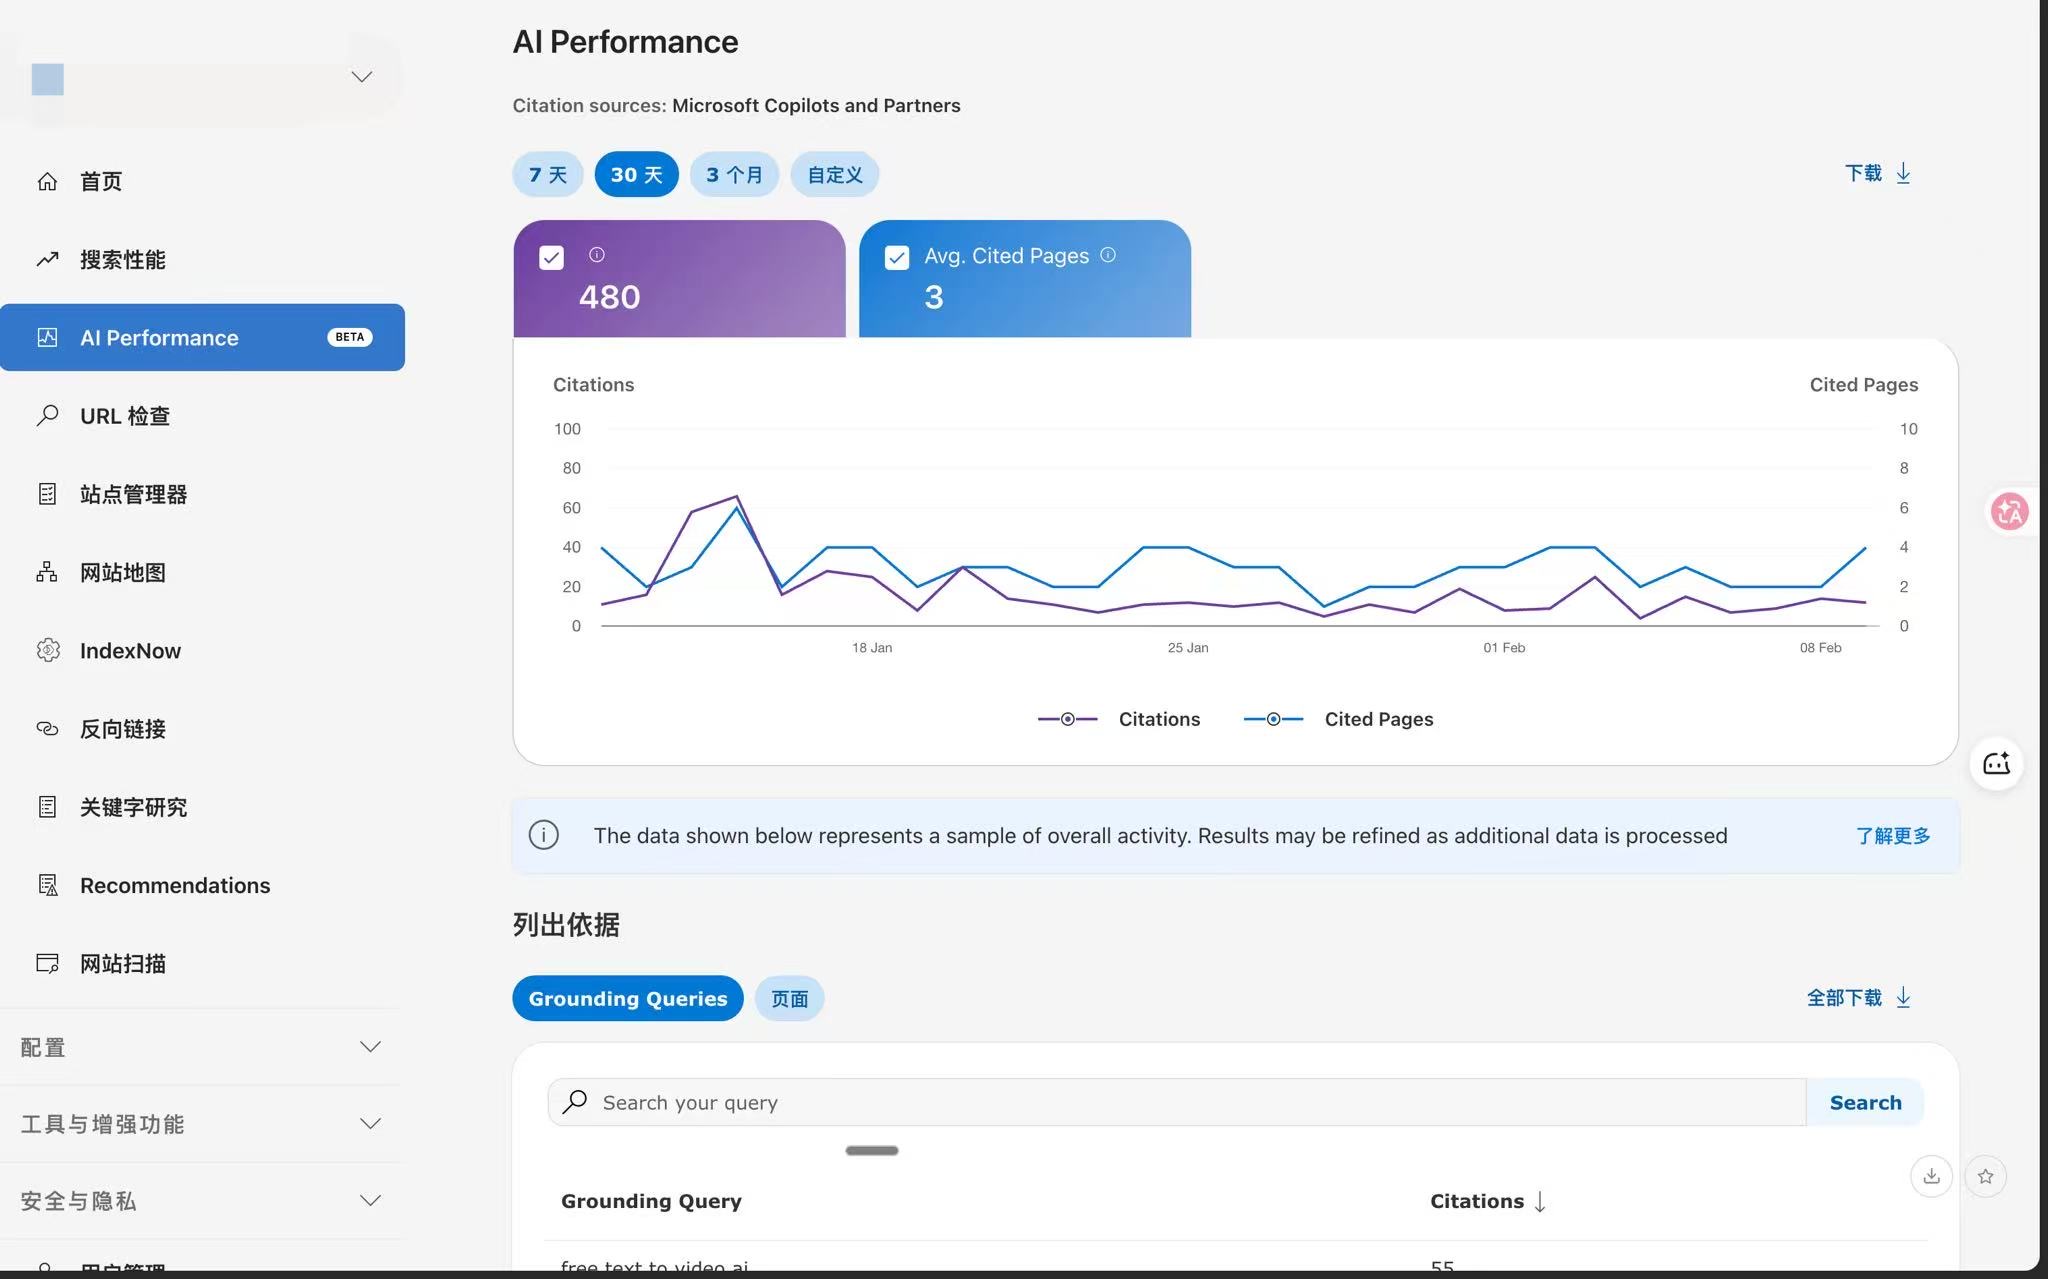Click the floating chat assistant icon
The image size is (2048, 1279).
1996,764
